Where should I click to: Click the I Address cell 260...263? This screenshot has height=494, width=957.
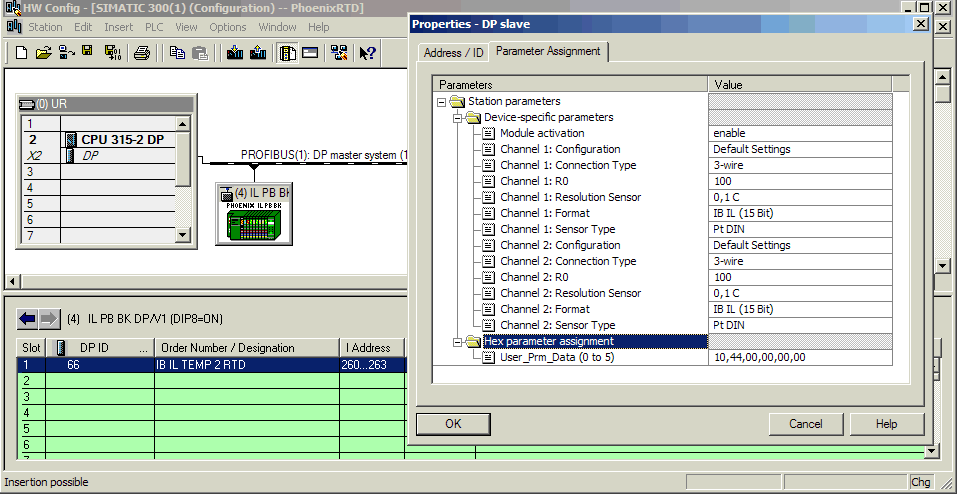372,365
